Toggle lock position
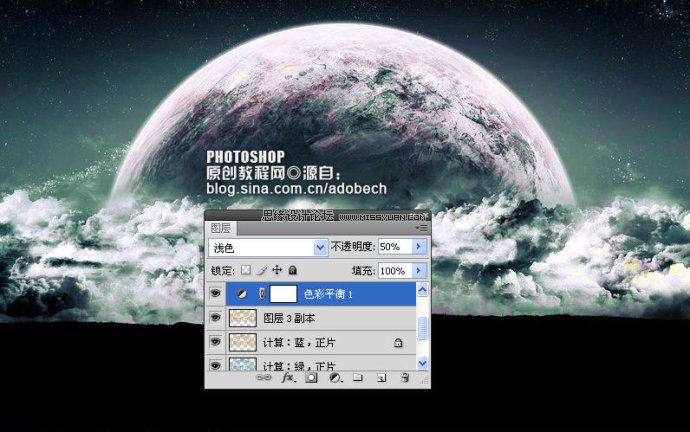 (277, 270)
